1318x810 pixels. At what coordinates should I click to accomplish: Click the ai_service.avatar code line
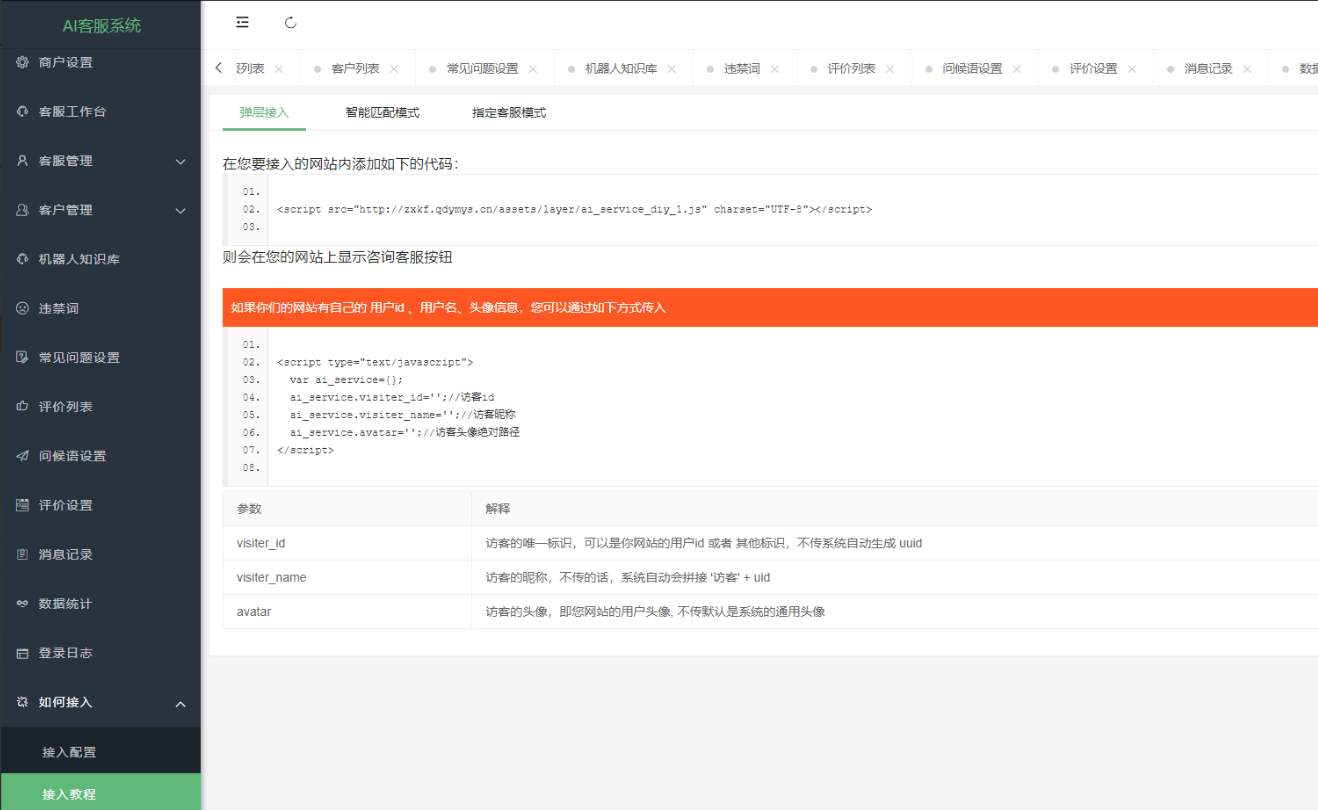click(405, 433)
